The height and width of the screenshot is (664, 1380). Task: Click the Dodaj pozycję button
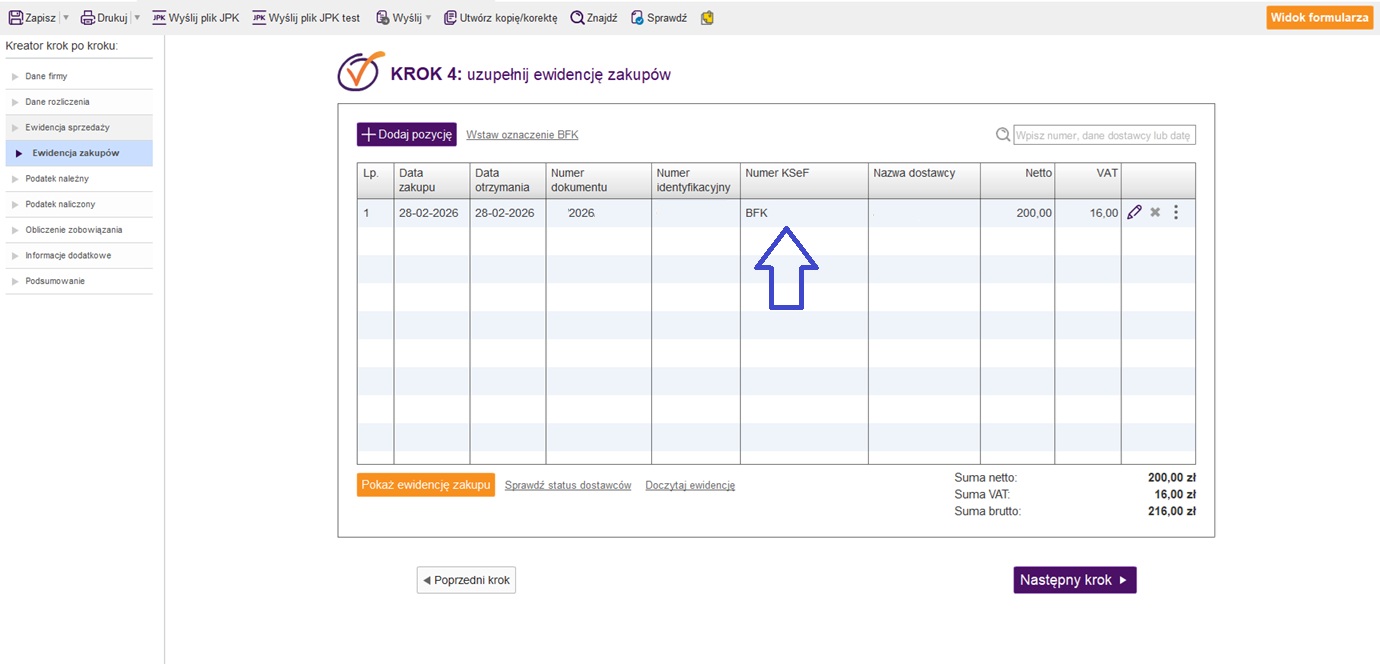pyautogui.click(x=407, y=135)
